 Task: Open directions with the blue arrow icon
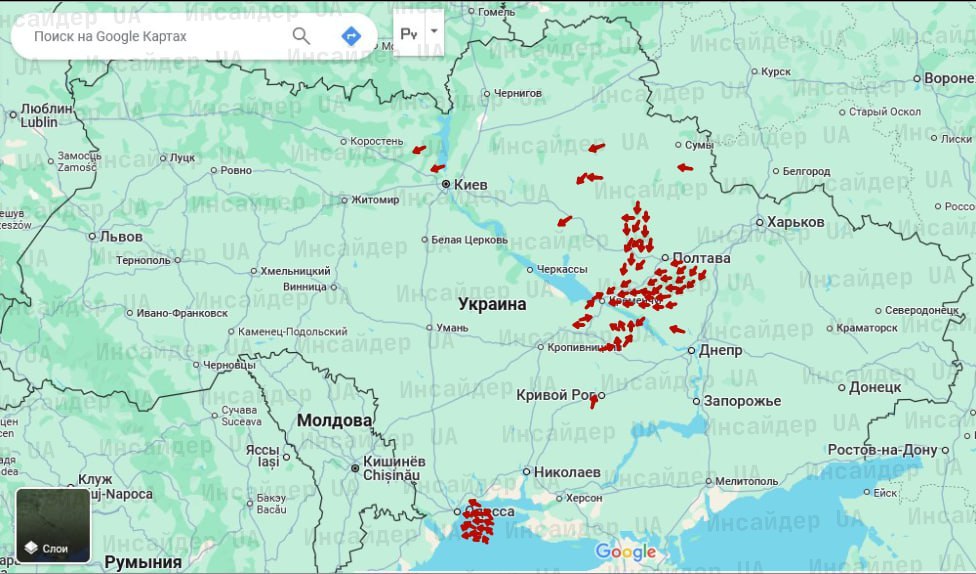click(351, 36)
